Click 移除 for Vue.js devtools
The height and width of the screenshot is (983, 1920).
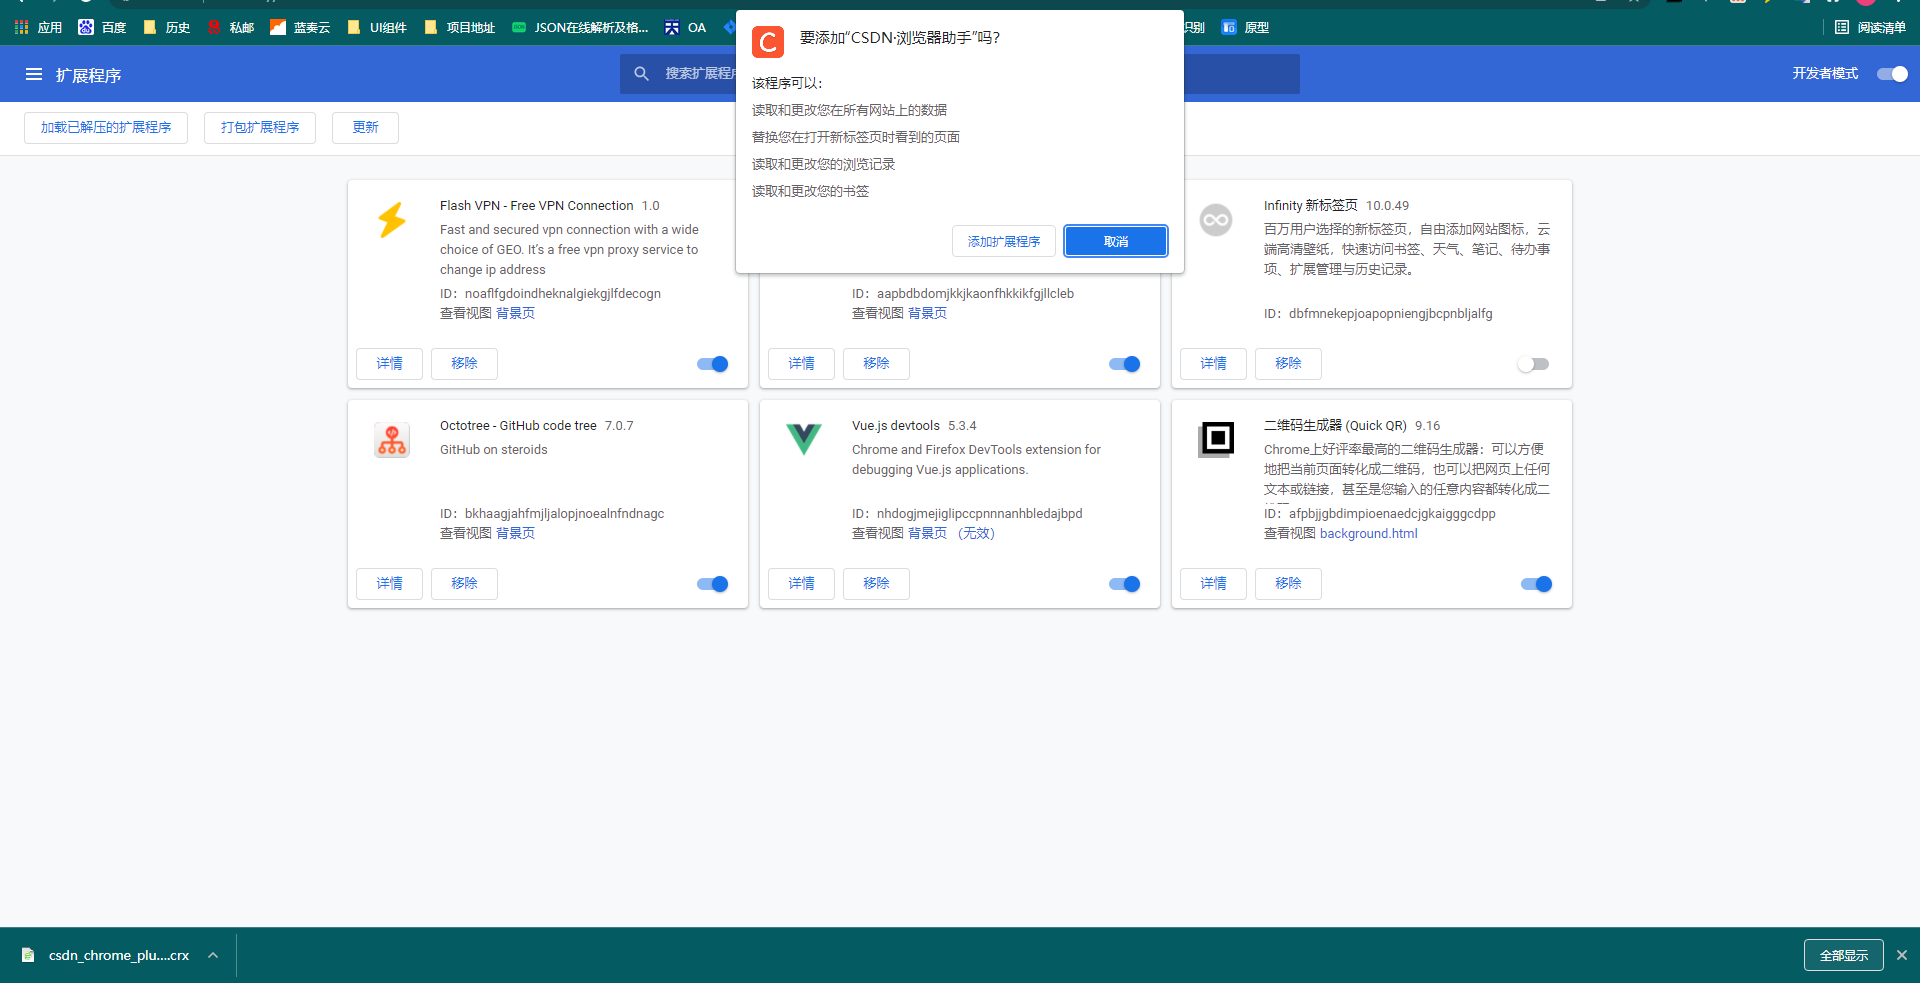[x=876, y=584]
